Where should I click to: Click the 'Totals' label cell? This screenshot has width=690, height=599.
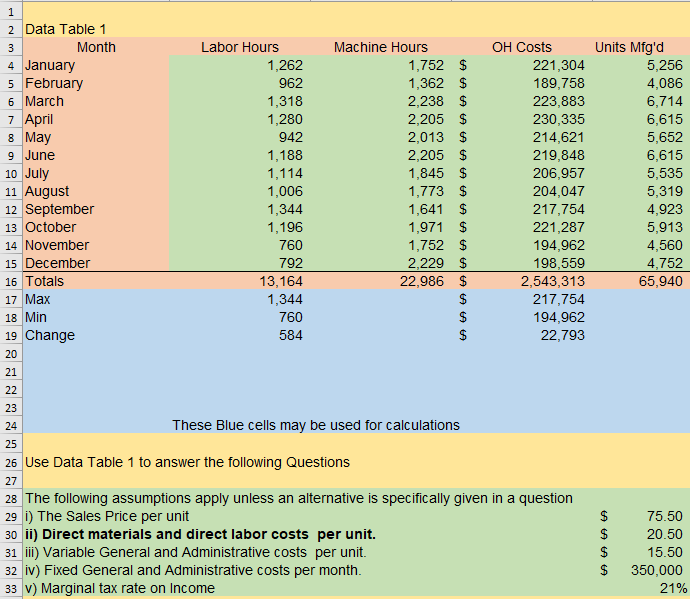[x=96, y=281]
